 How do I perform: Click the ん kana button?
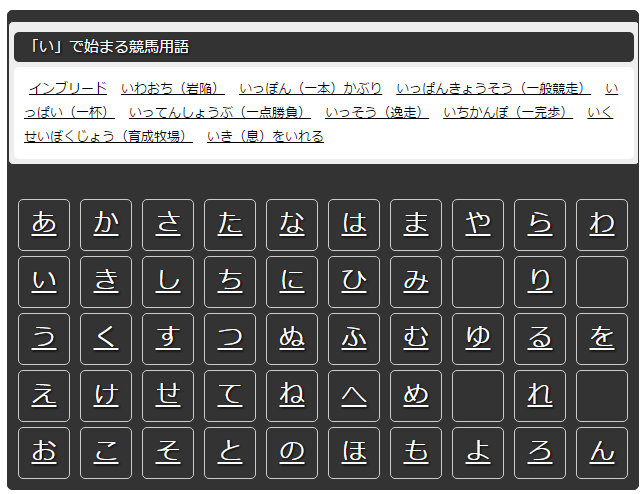602,453
